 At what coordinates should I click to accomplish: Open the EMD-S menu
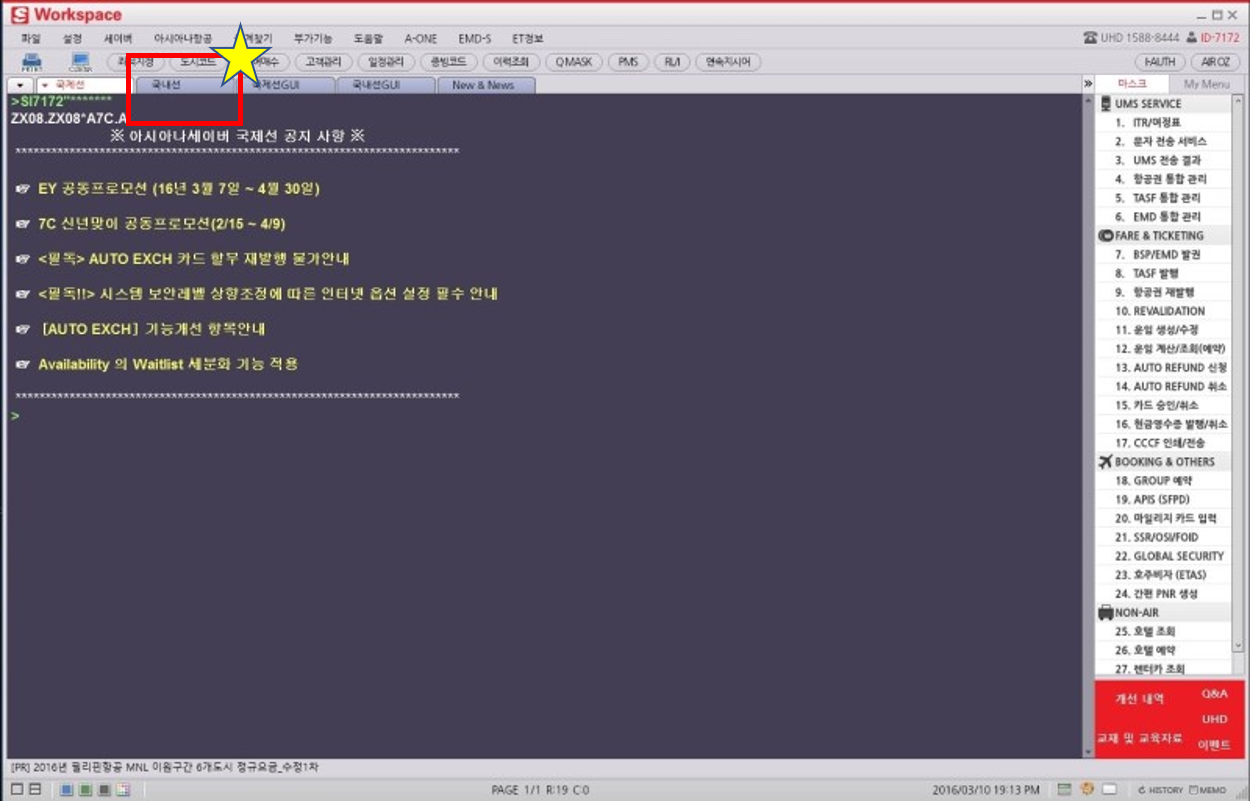[475, 38]
